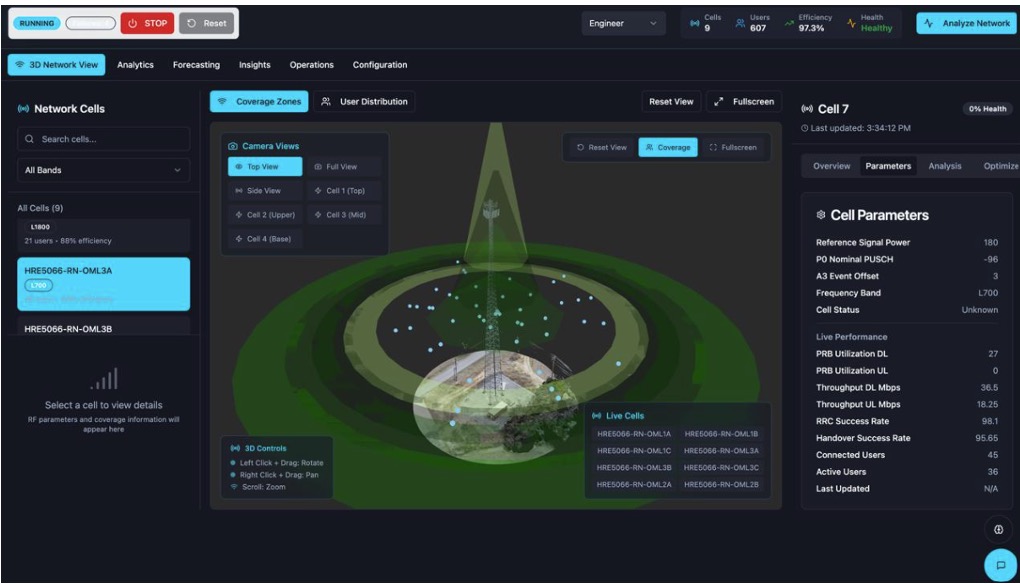Screen dimensions: 1020x584
Task: Go to the Forecasting tab
Action: point(196,65)
